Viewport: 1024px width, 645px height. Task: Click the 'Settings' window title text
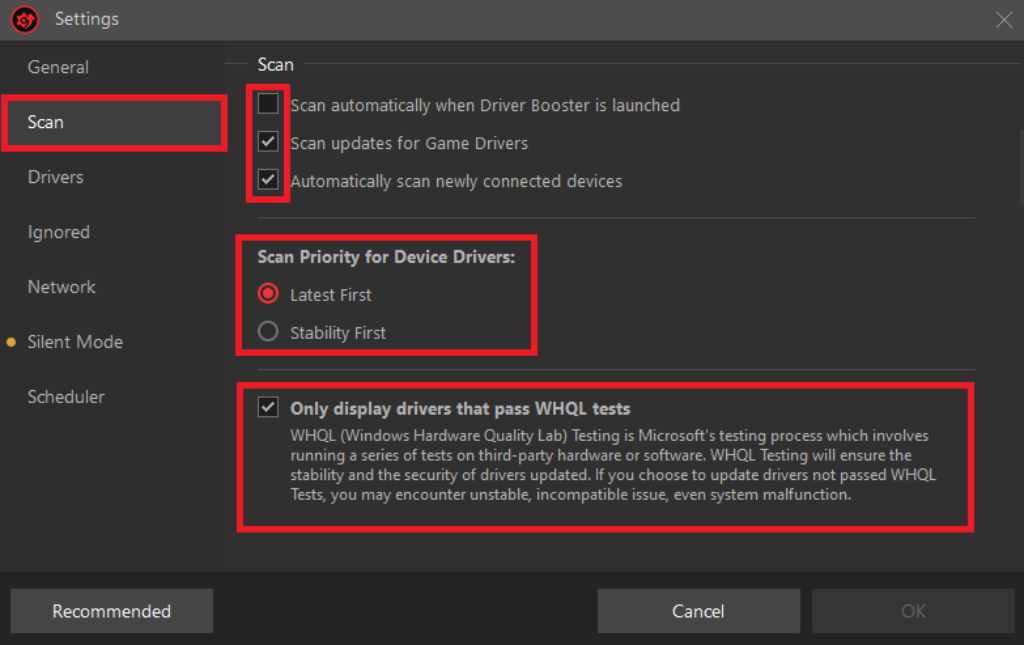click(x=87, y=19)
